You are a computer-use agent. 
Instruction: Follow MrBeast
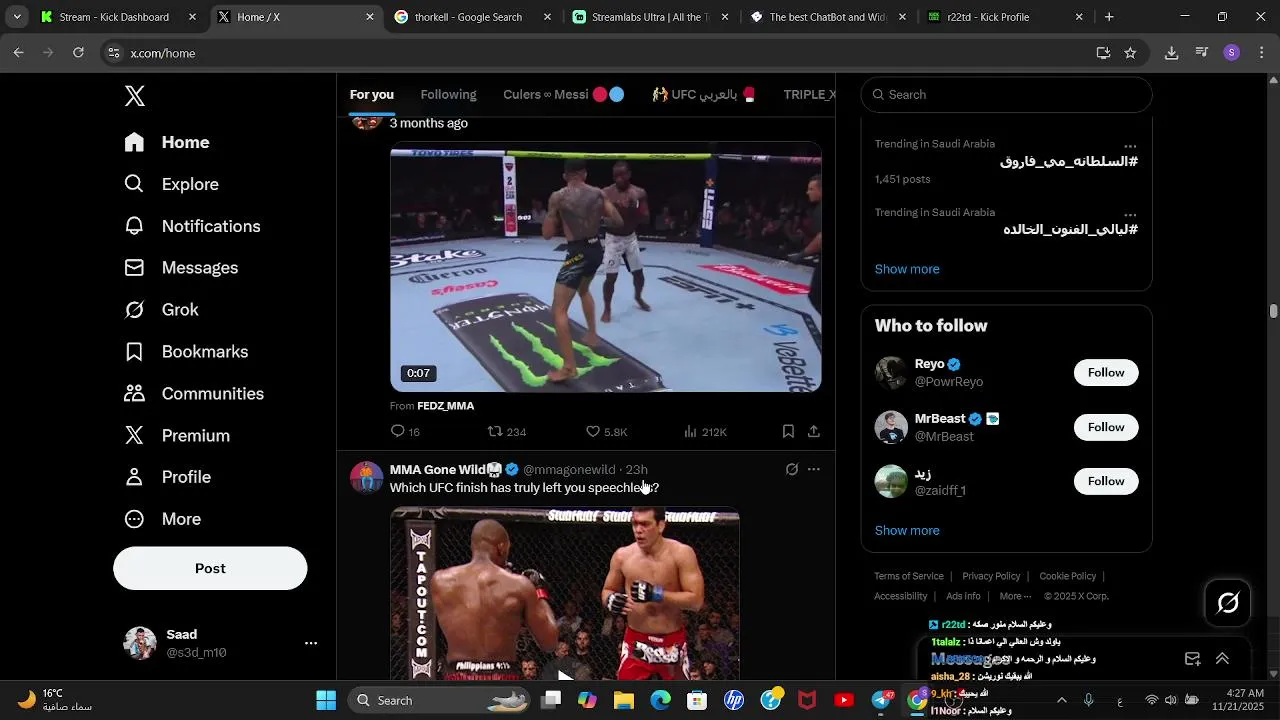[x=1106, y=427]
